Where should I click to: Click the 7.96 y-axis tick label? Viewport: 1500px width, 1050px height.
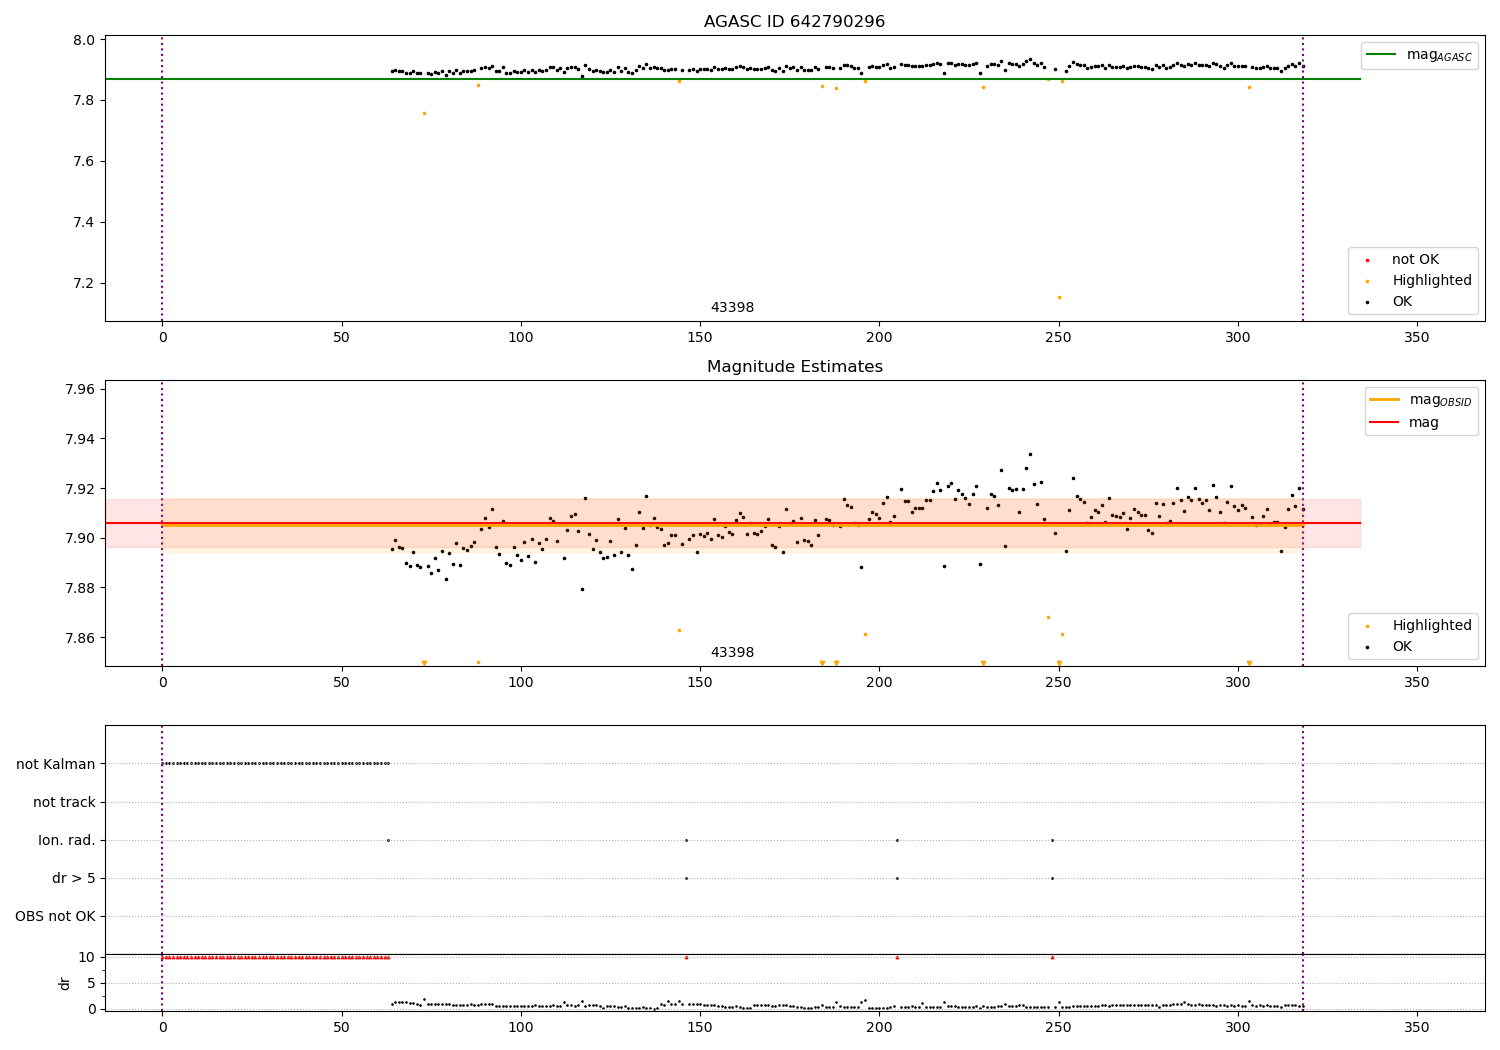[x=80, y=389]
